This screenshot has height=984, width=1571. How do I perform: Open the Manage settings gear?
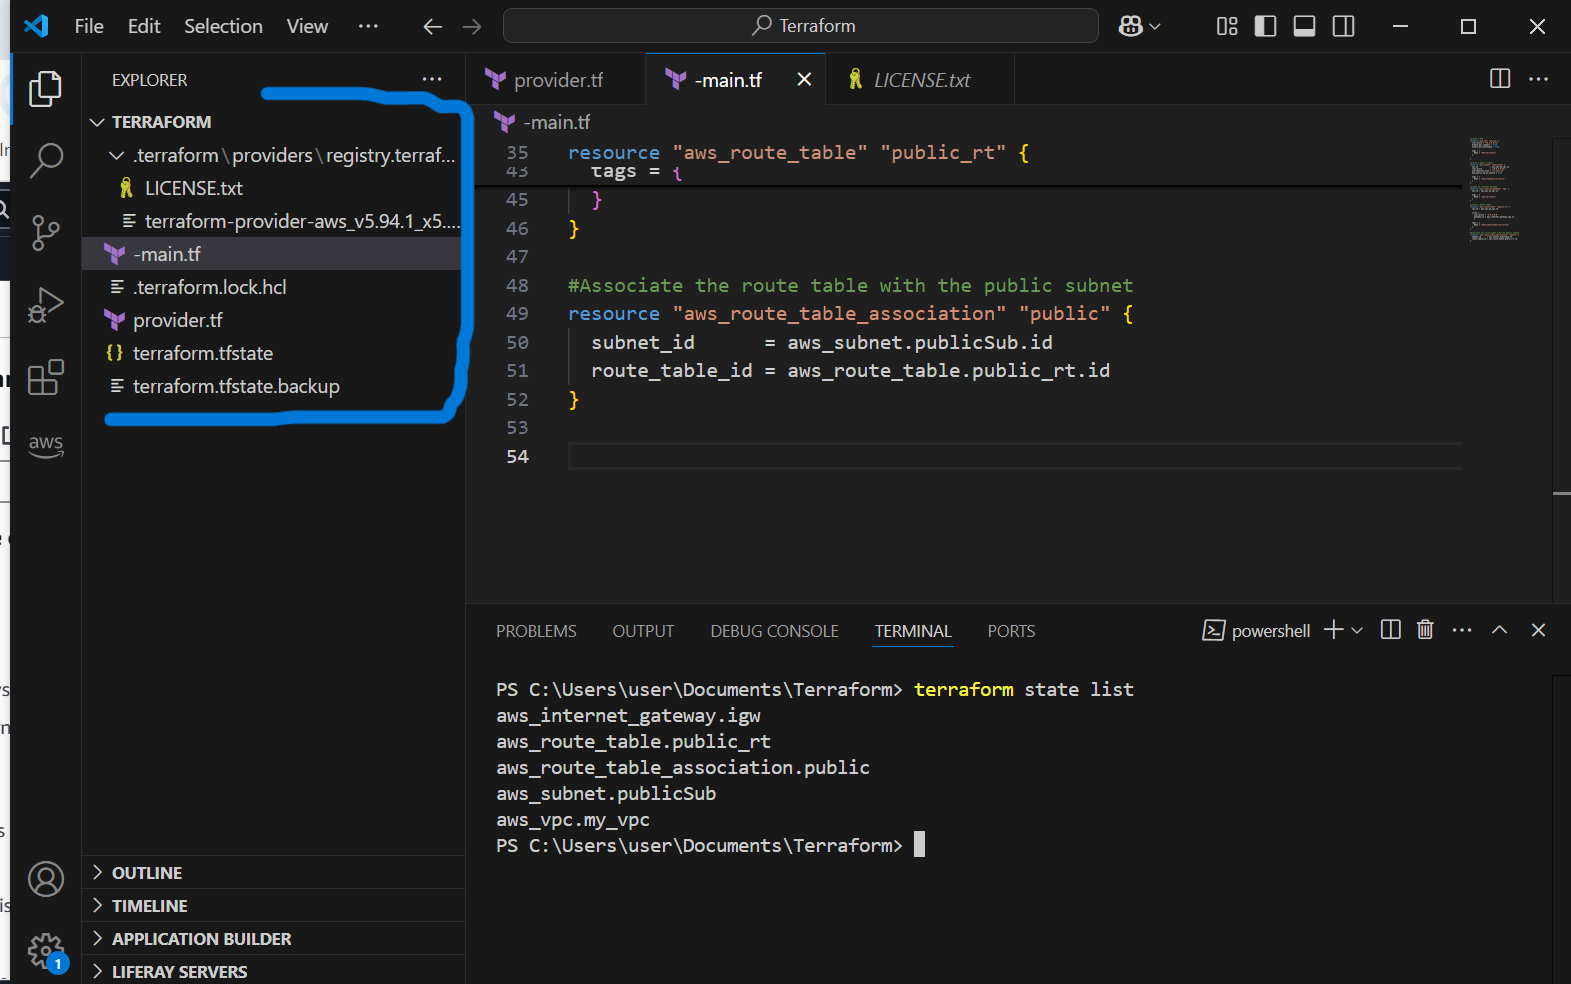(46, 951)
